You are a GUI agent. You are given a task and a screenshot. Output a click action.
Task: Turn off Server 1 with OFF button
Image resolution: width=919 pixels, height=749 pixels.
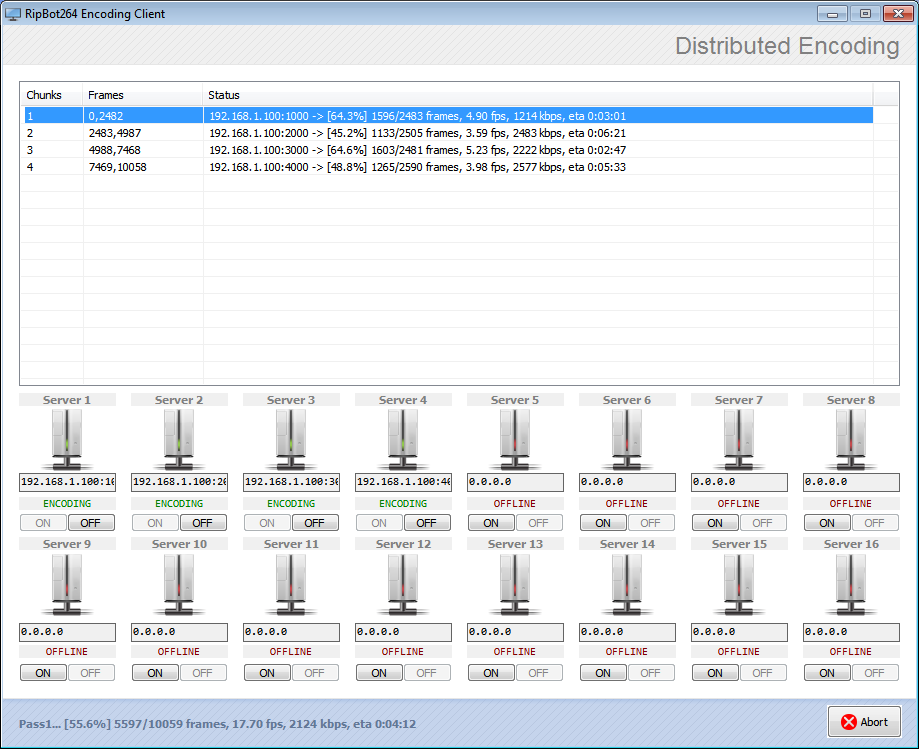91,523
